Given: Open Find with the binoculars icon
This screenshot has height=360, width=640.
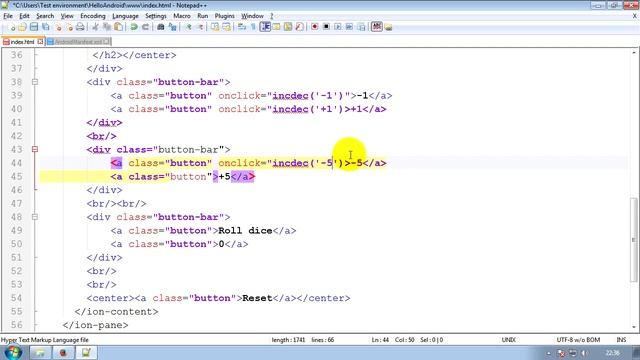Looking at the screenshot, I should click(160, 27).
